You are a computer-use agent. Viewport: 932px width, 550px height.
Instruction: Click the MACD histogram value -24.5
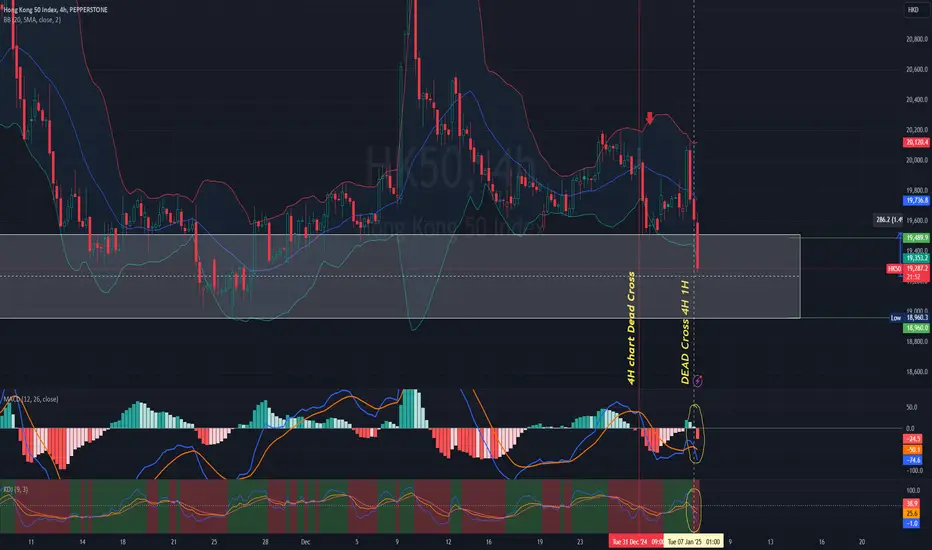coord(913,439)
